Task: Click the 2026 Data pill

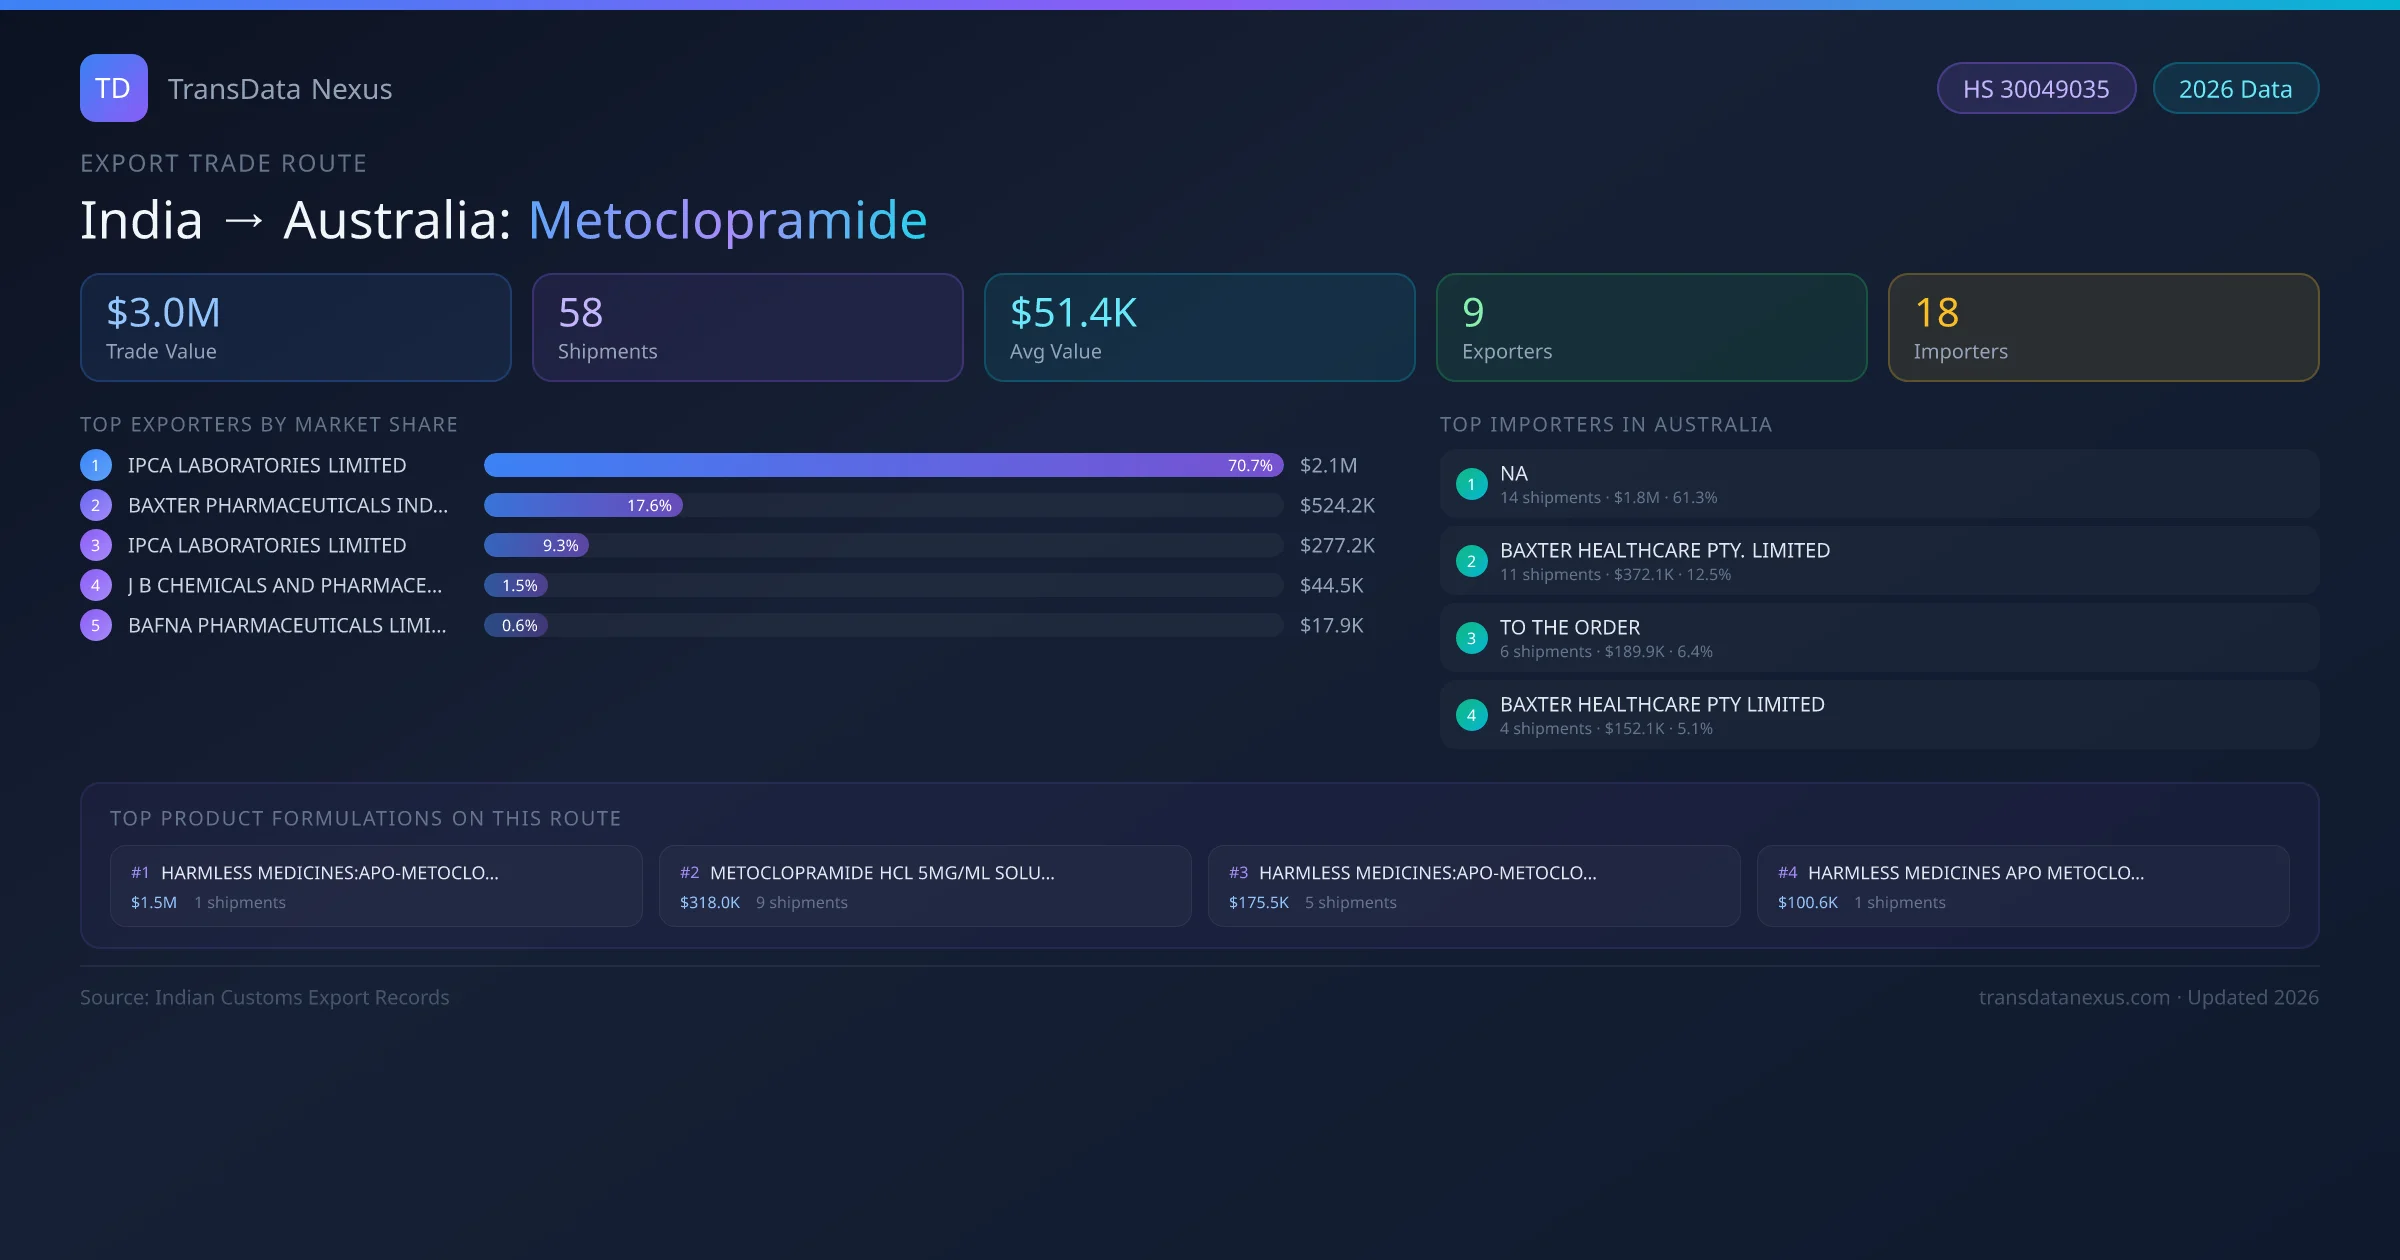Action: pos(2235,89)
